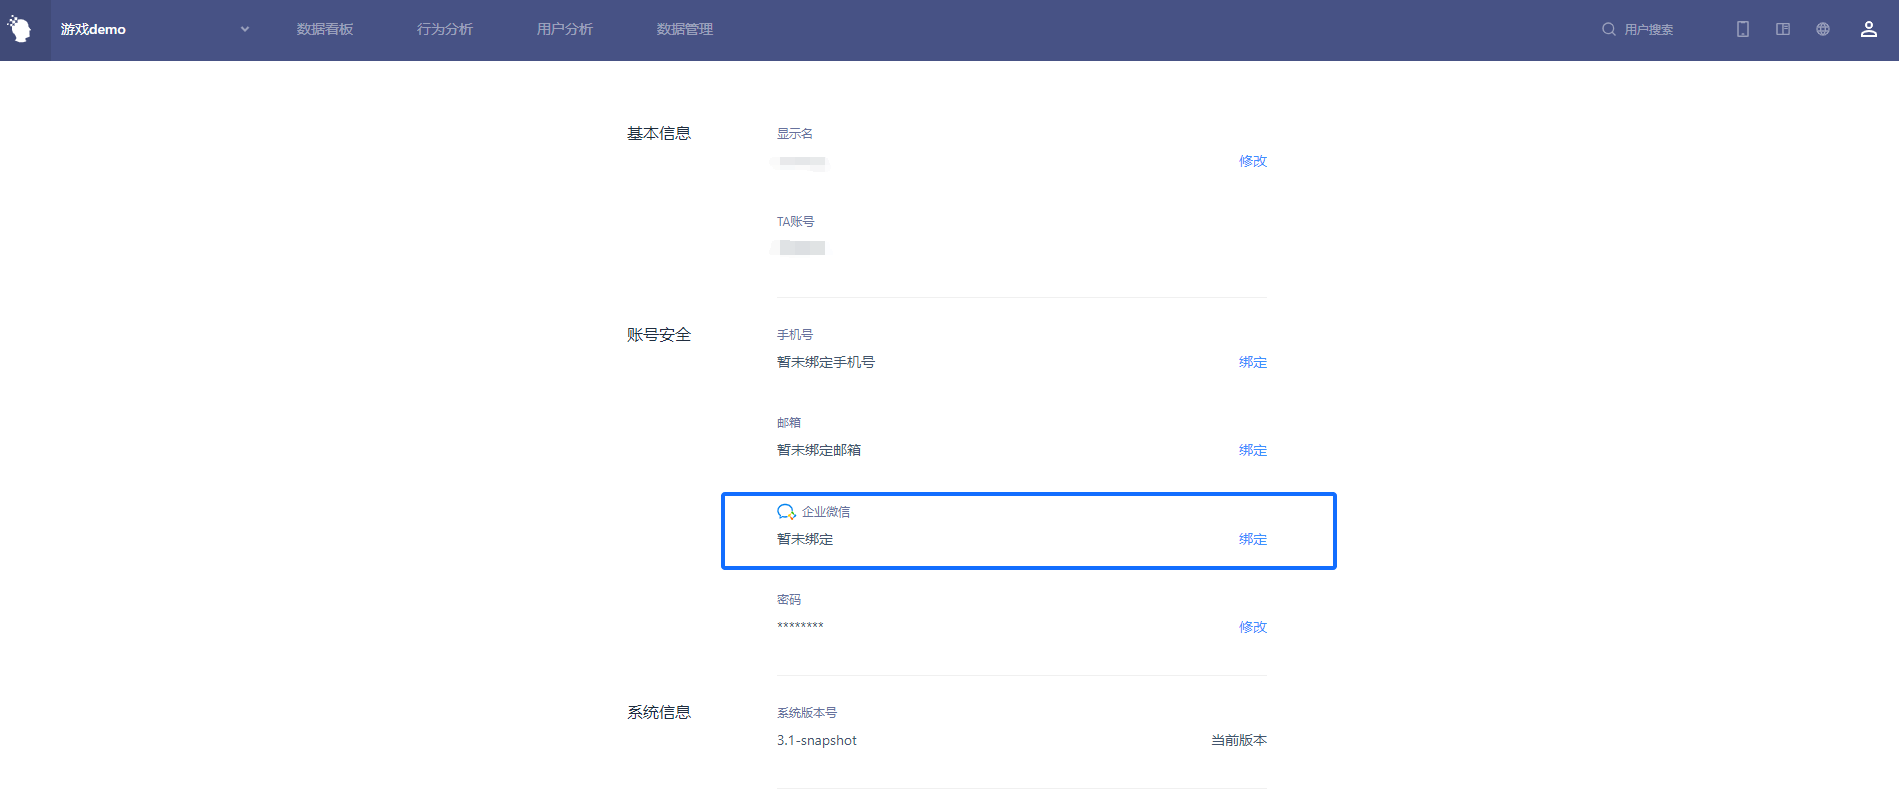1899x811 pixels.
Task: Click the globe language icon
Action: pos(1823,30)
